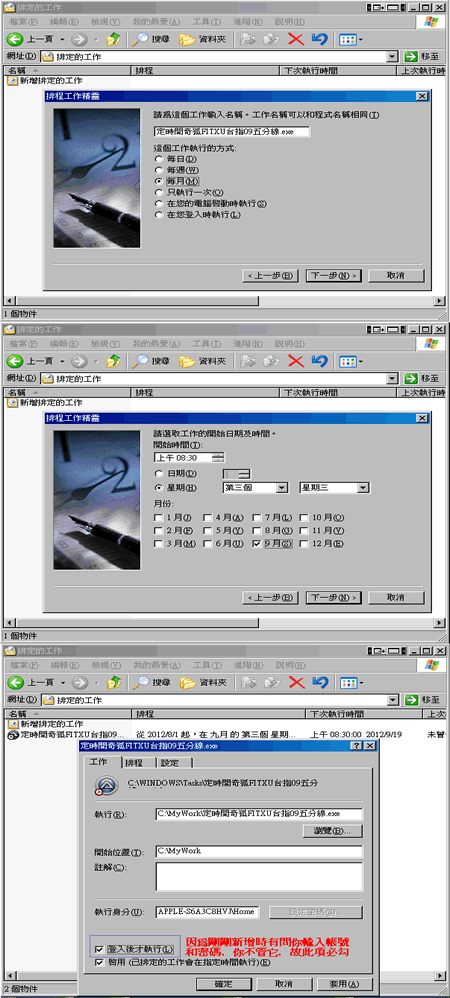Click the 執行 path input field

click(258, 814)
